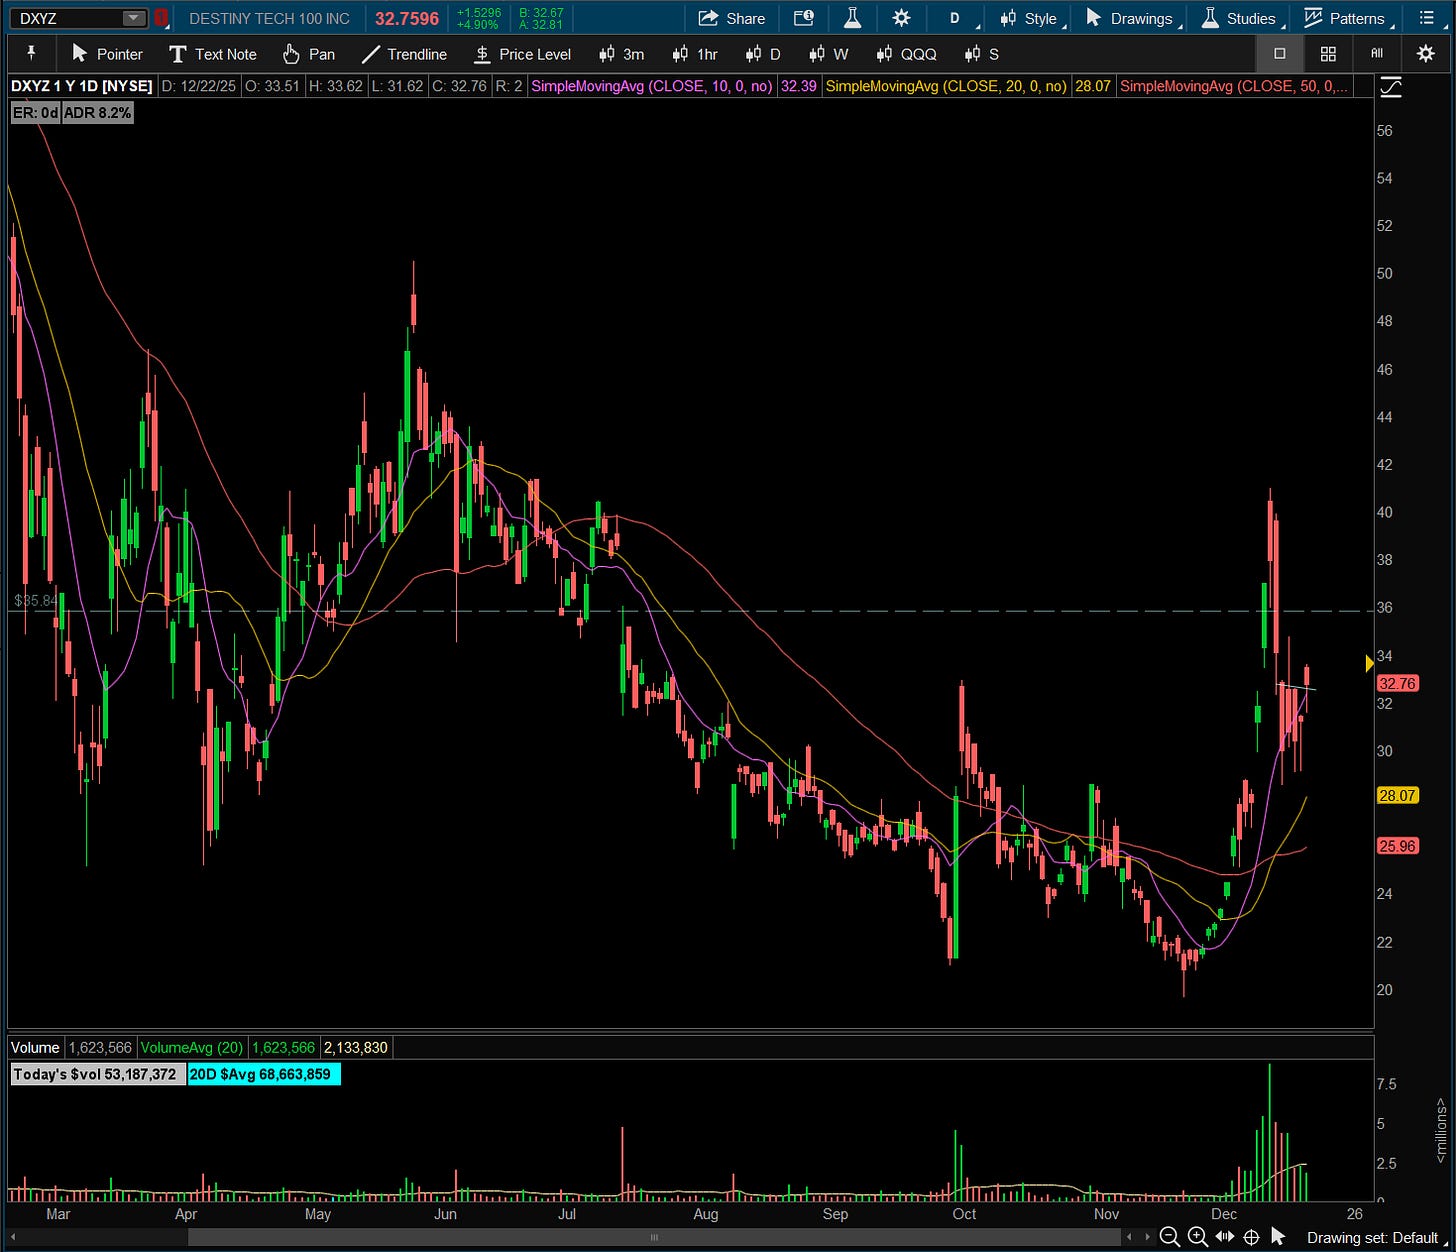Click the DXYZ 1 Y 1D [NYSE] chart title

pyautogui.click(x=82, y=86)
